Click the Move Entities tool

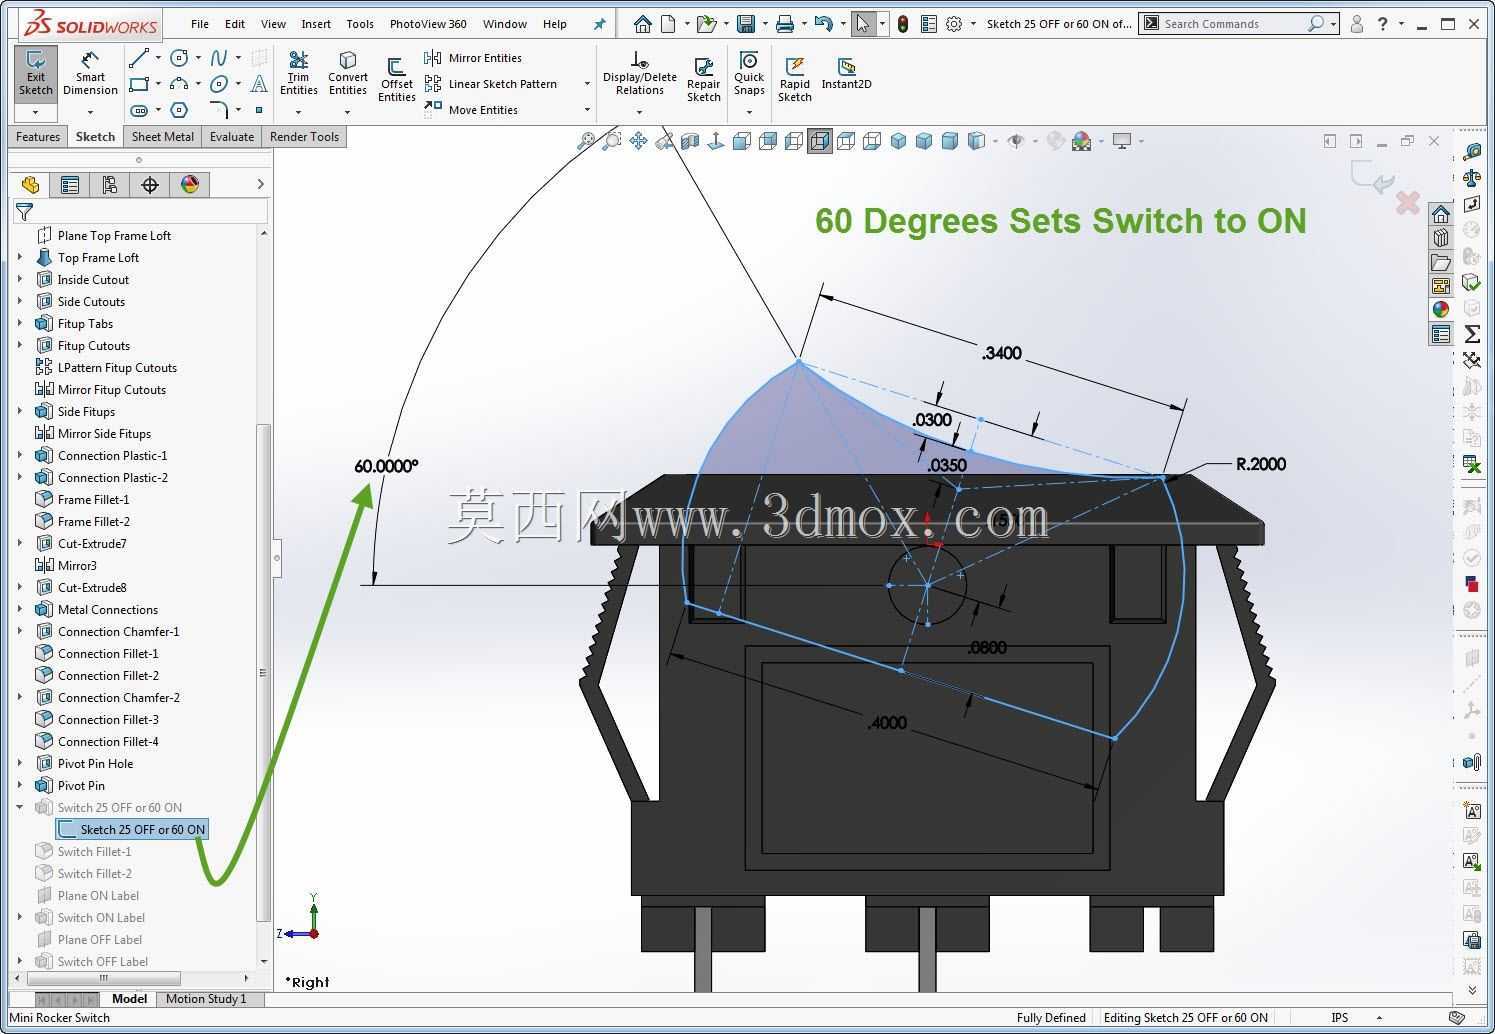coord(471,110)
